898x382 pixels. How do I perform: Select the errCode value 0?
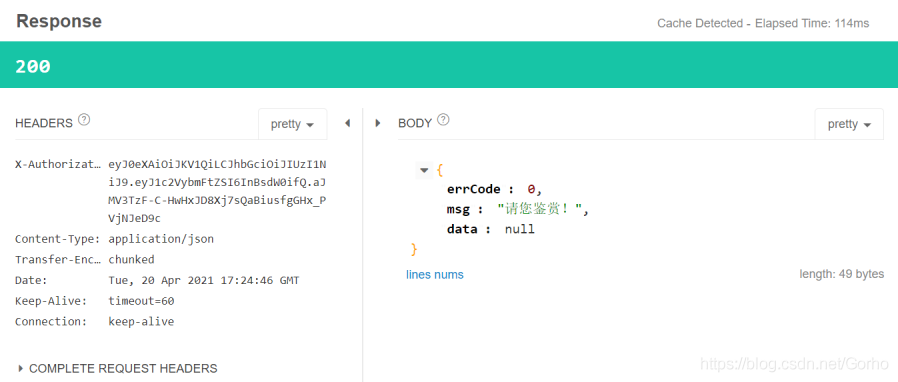[x=531, y=189]
